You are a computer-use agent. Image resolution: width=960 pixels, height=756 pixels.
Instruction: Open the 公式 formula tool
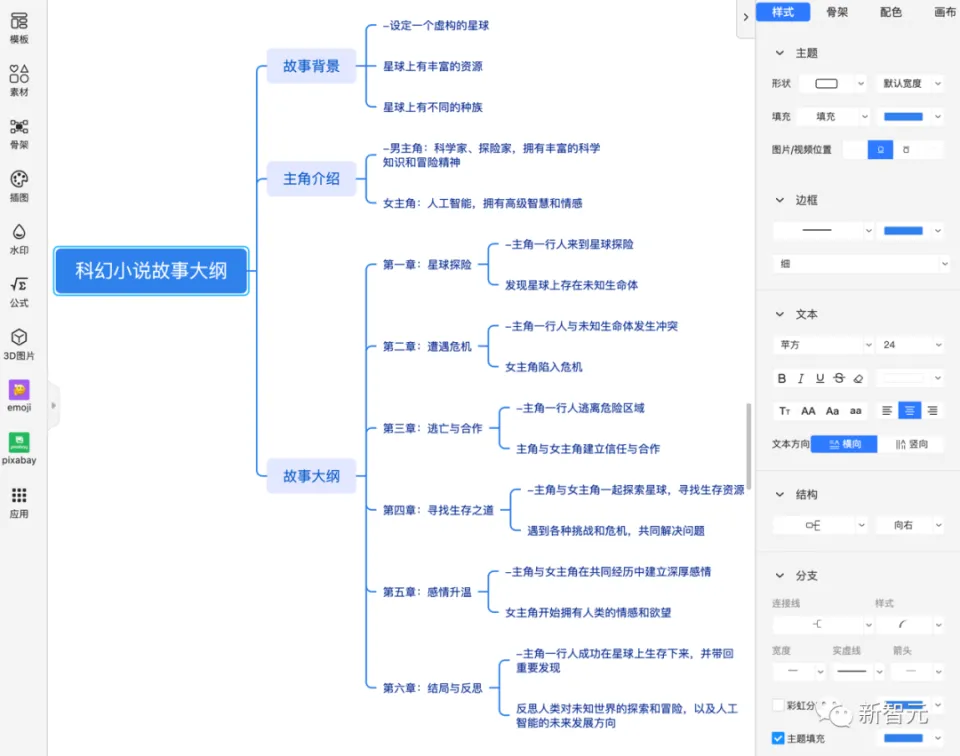pyautogui.click(x=19, y=291)
